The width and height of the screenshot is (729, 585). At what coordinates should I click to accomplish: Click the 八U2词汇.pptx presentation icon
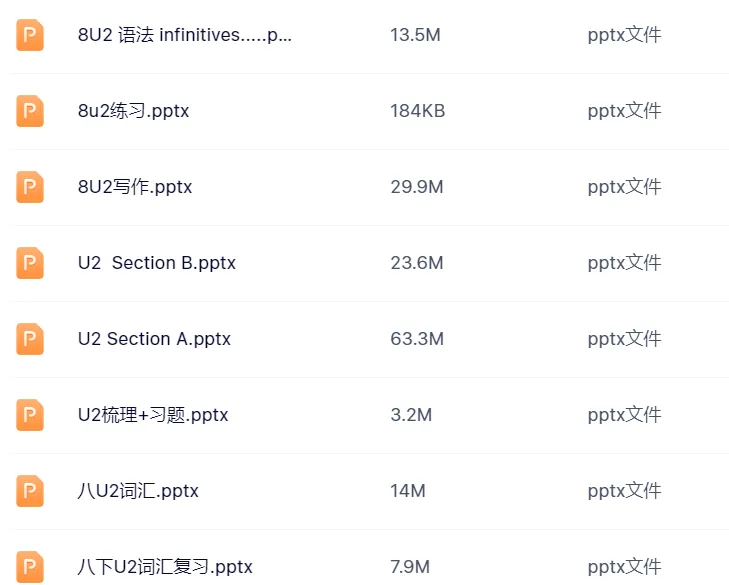coord(30,491)
